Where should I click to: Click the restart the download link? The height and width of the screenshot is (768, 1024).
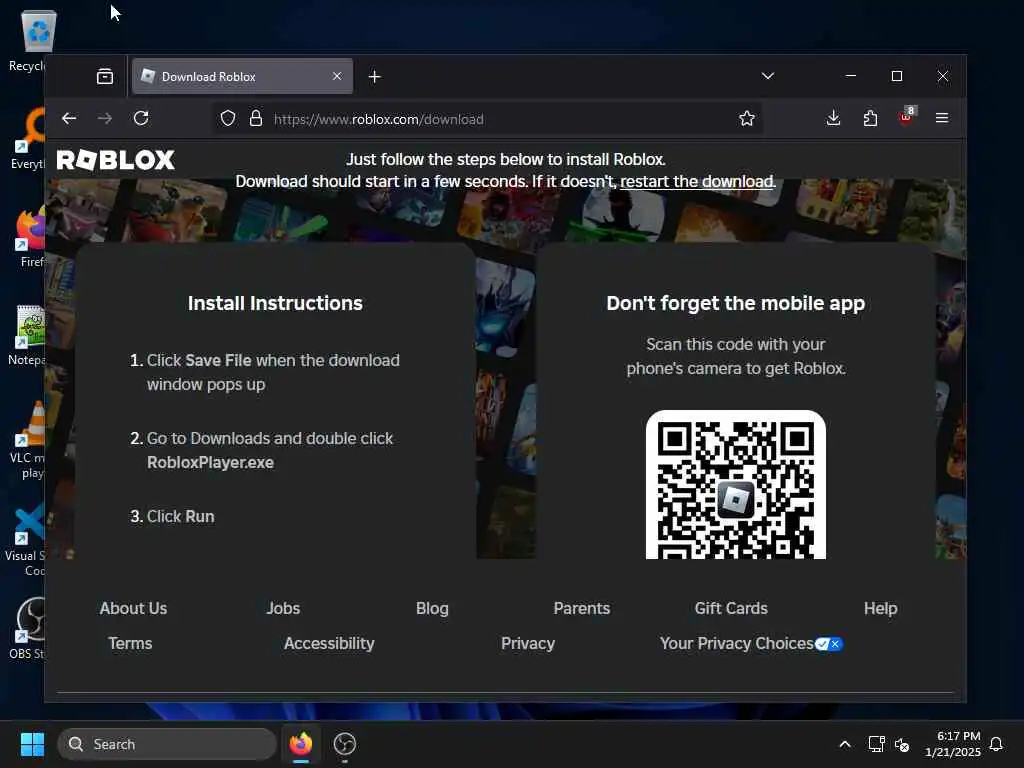coord(697,182)
